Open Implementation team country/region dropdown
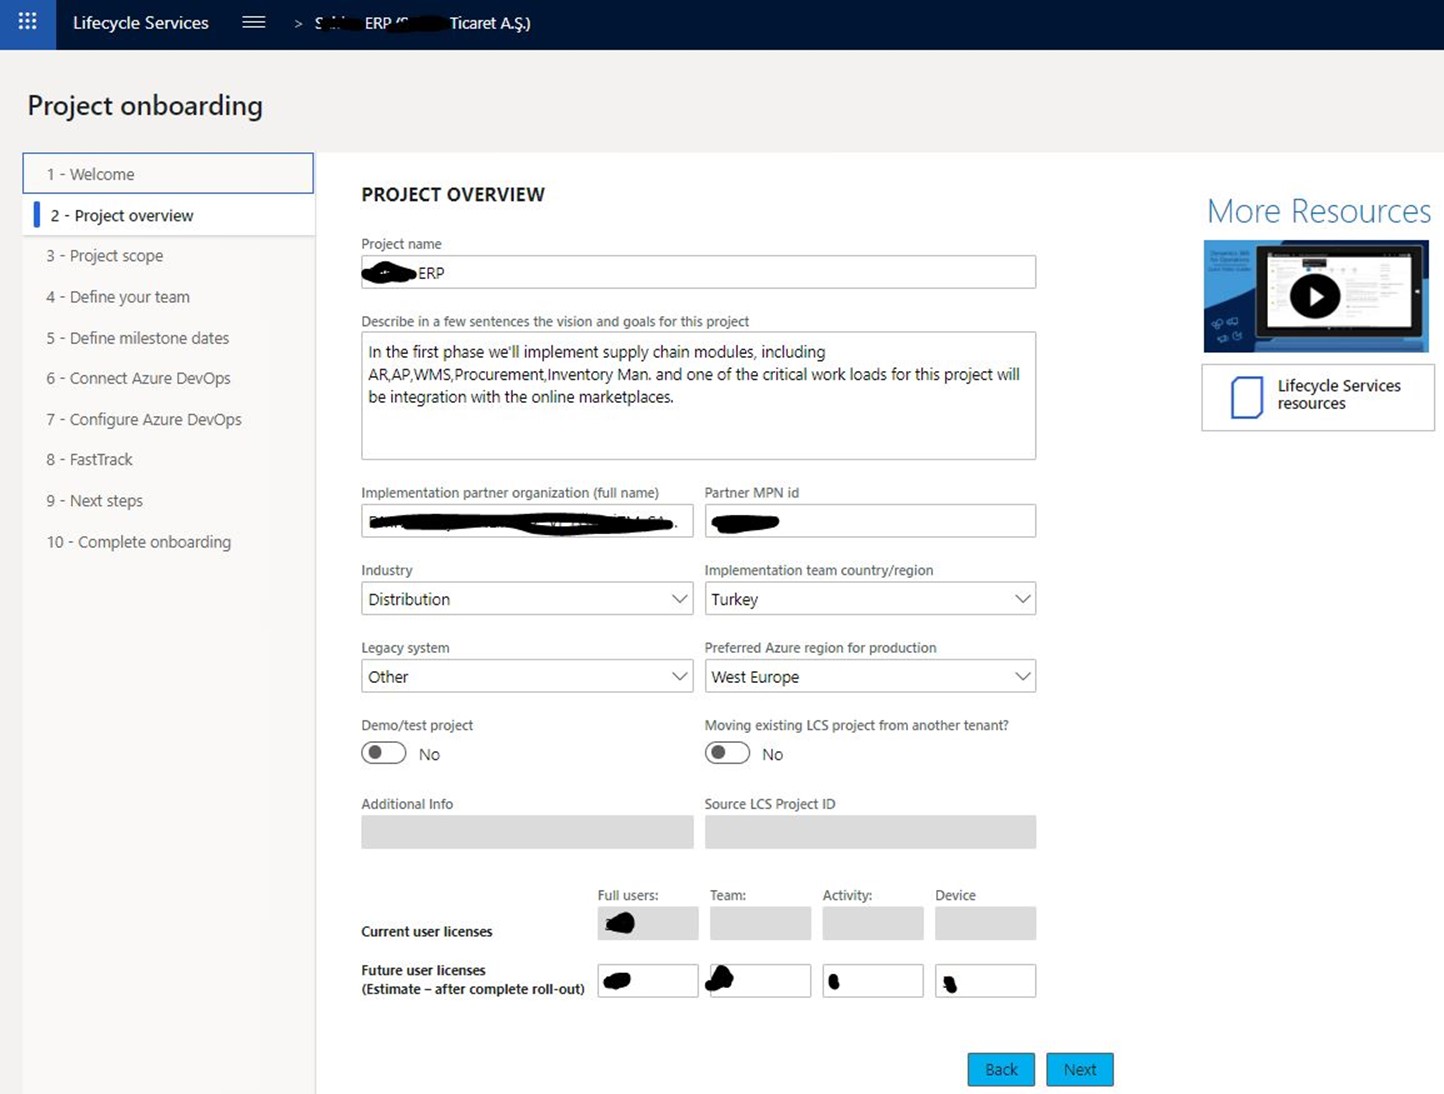 point(870,599)
